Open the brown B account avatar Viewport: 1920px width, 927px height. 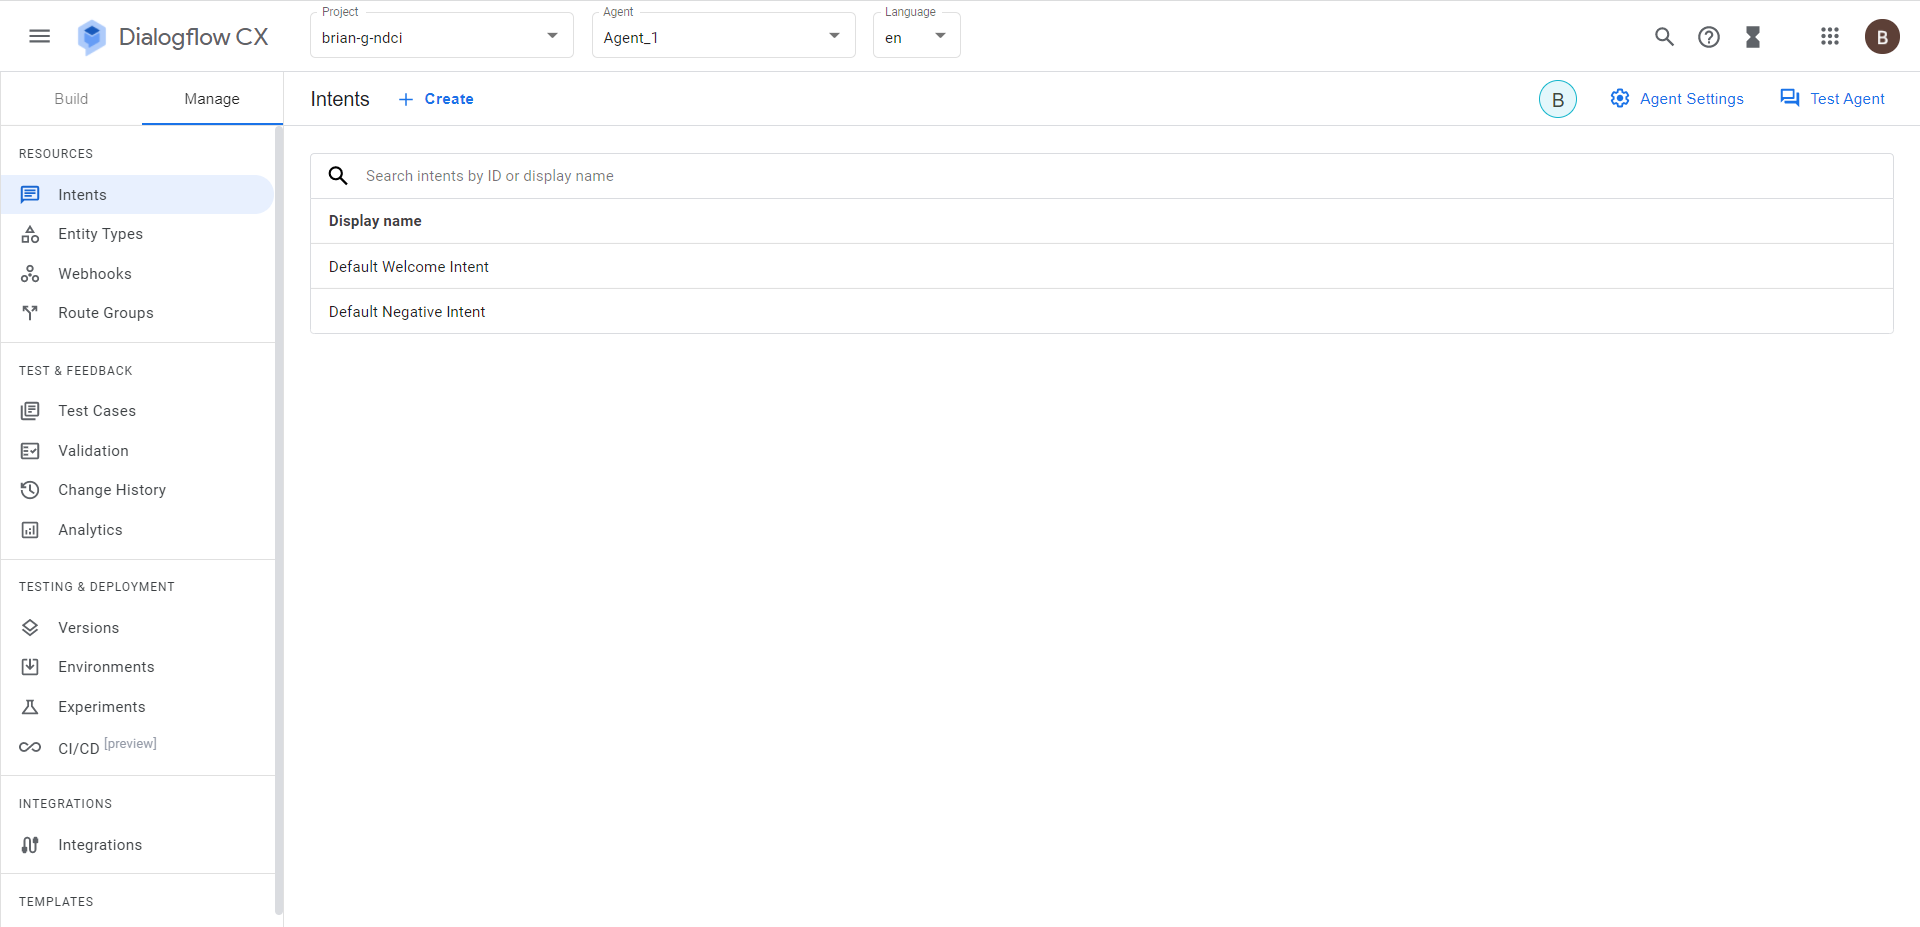[x=1882, y=37]
